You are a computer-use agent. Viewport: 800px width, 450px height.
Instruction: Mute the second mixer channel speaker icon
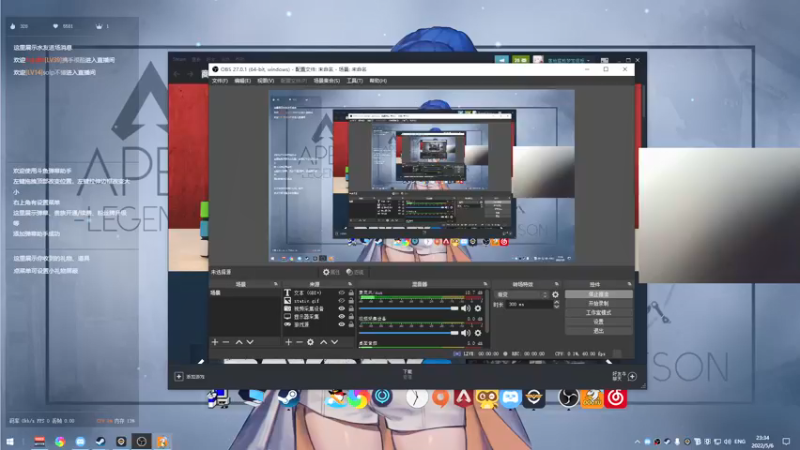tap(465, 333)
